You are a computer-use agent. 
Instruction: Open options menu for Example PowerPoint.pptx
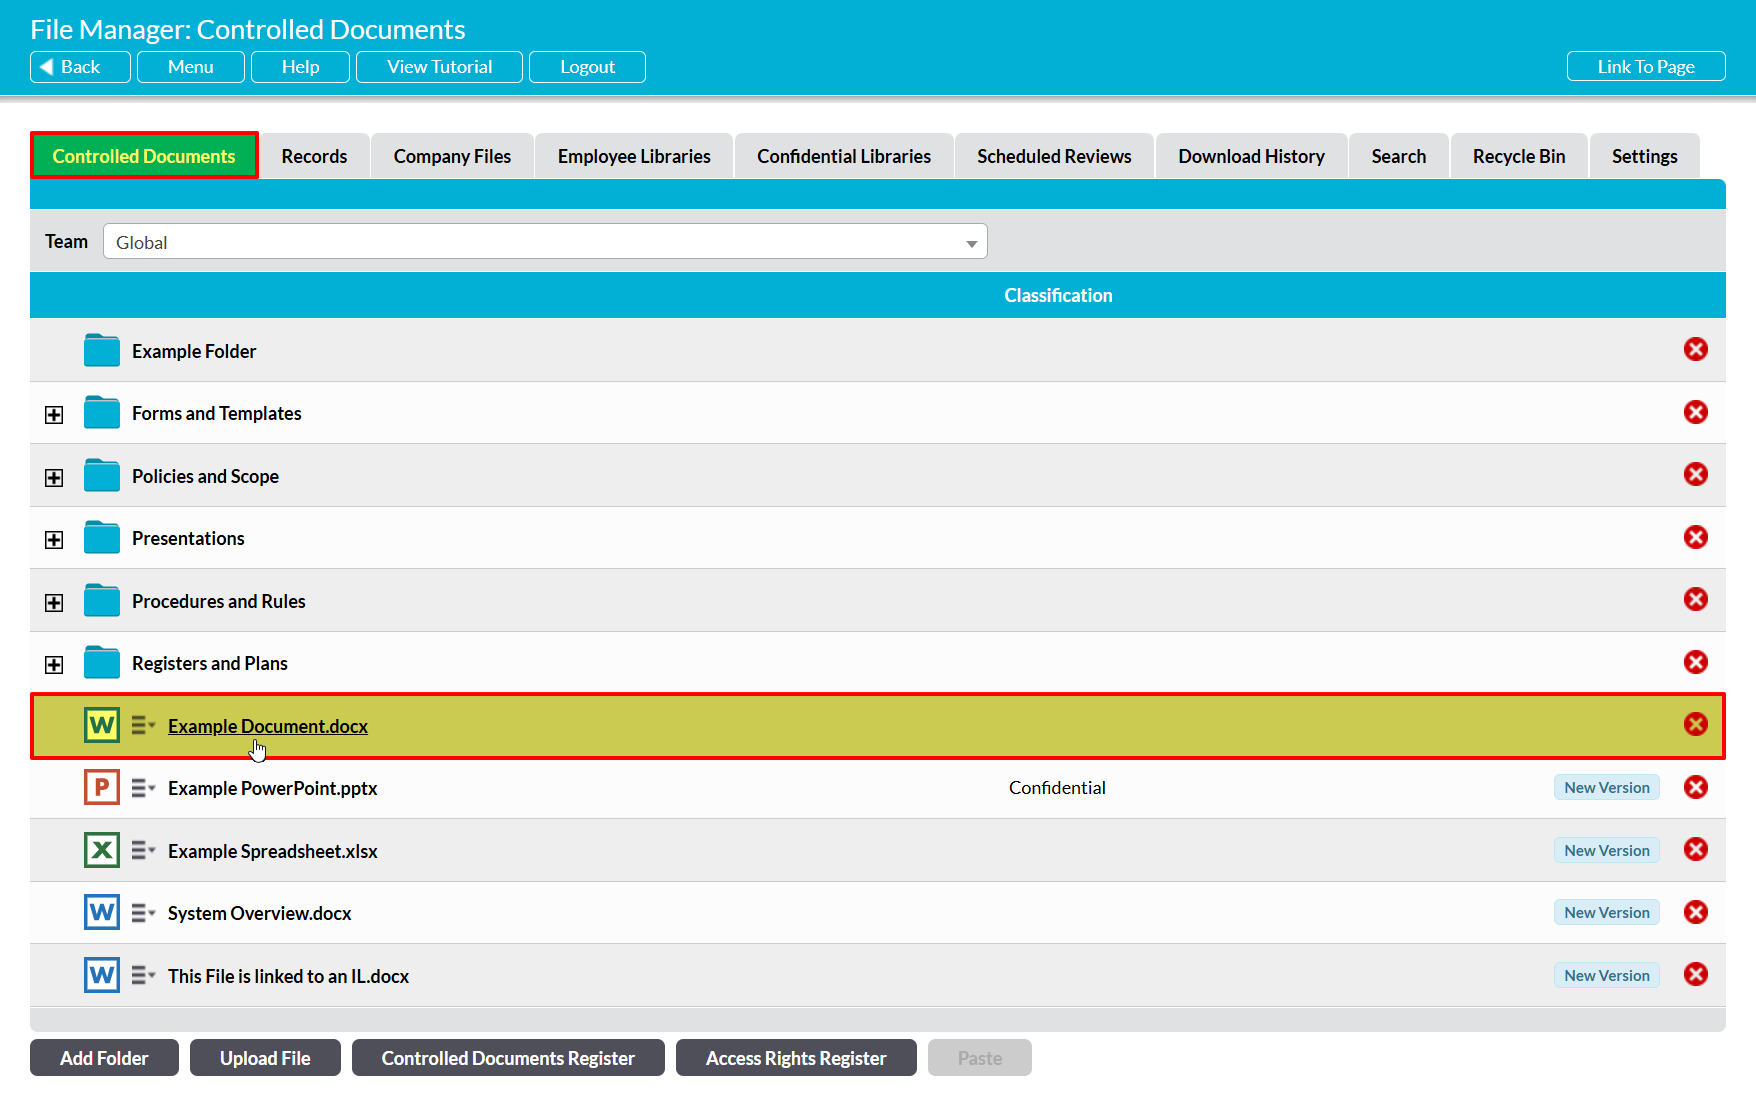click(x=143, y=788)
